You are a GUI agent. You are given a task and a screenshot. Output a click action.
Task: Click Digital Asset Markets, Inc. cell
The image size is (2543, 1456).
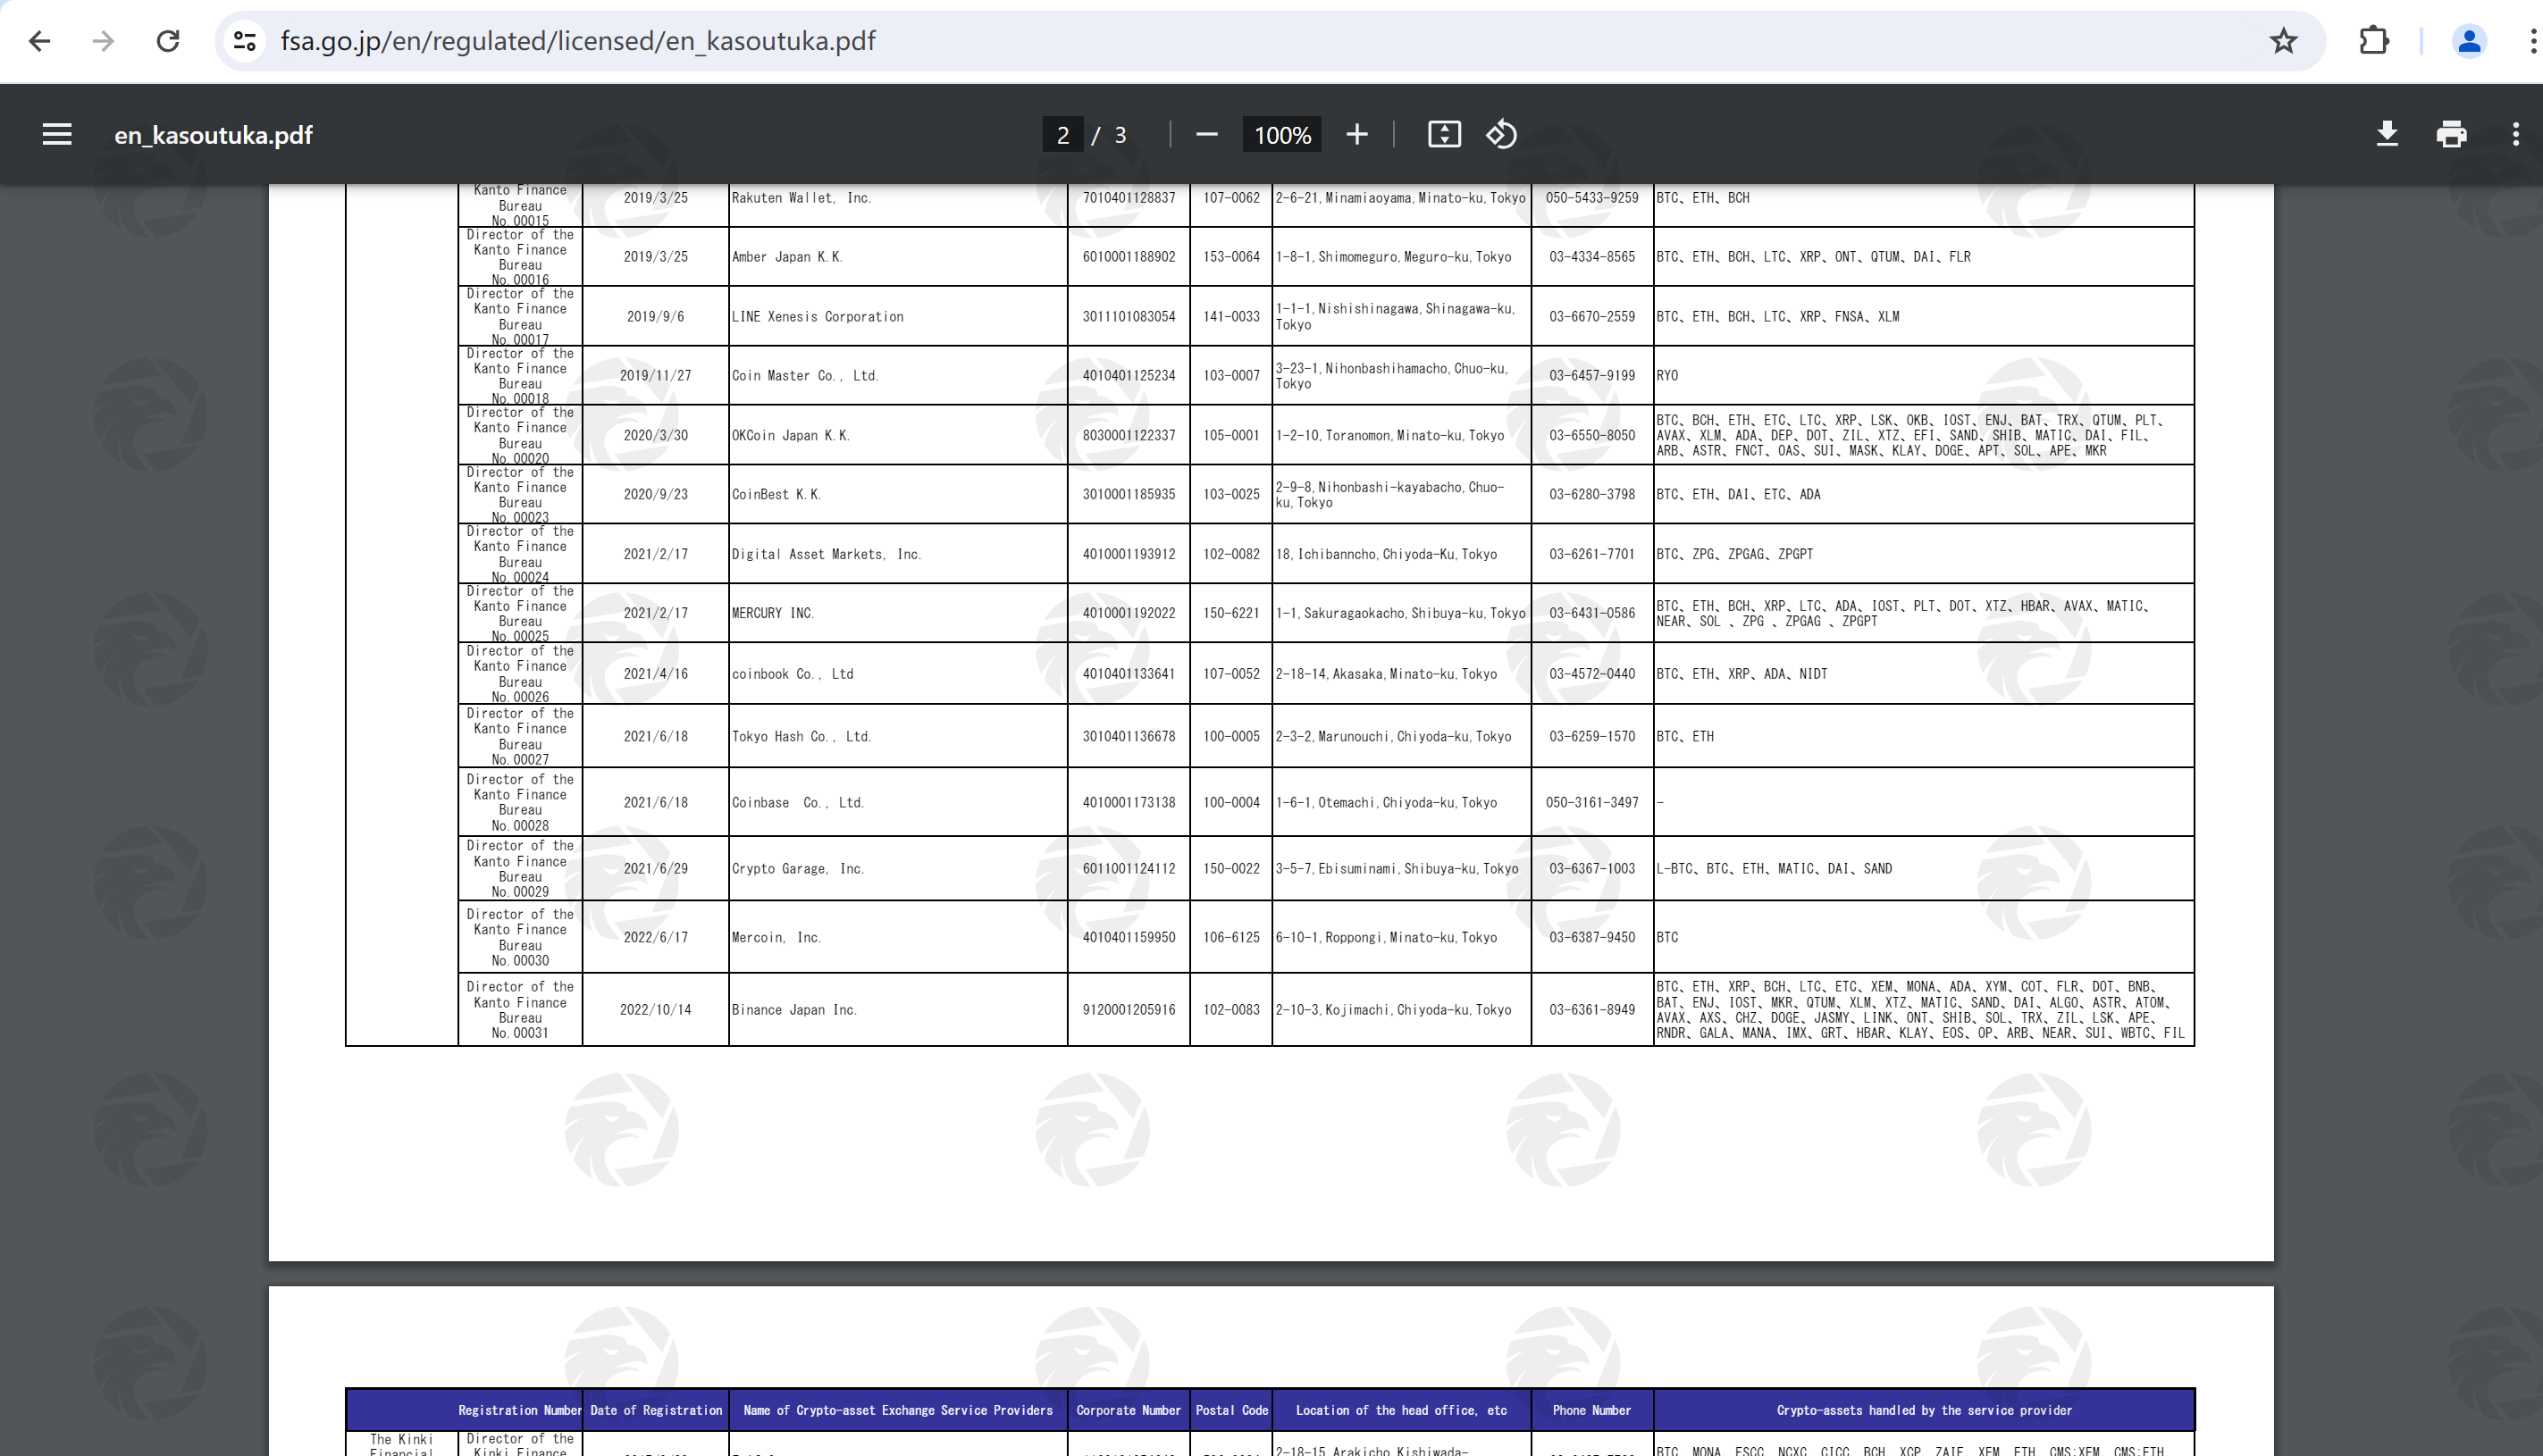tap(898, 554)
